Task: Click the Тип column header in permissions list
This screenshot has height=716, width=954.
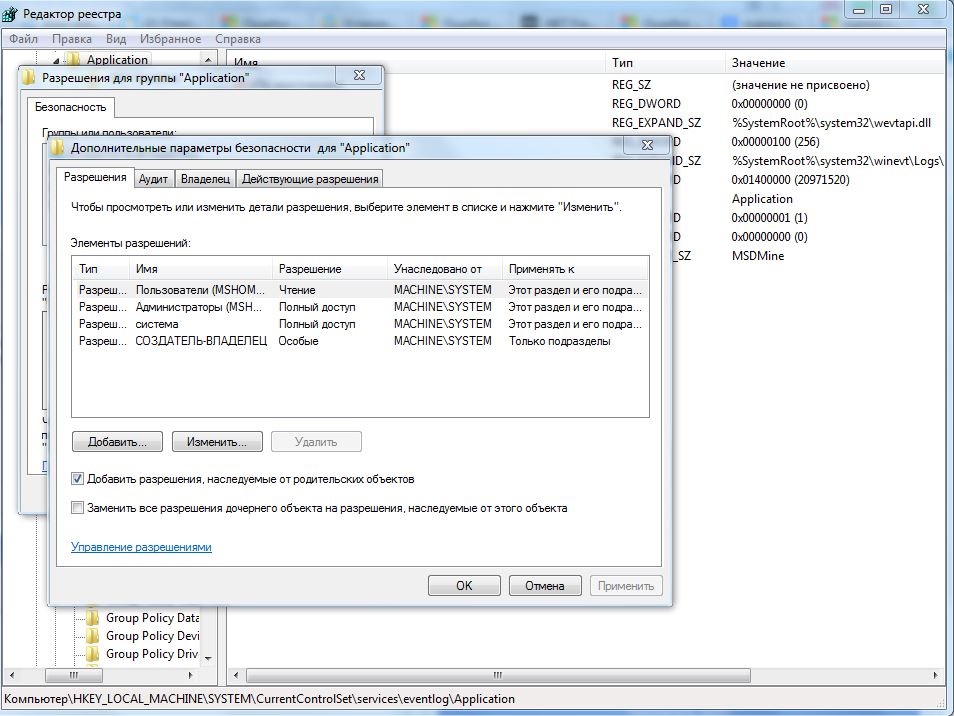Action: click(101, 269)
